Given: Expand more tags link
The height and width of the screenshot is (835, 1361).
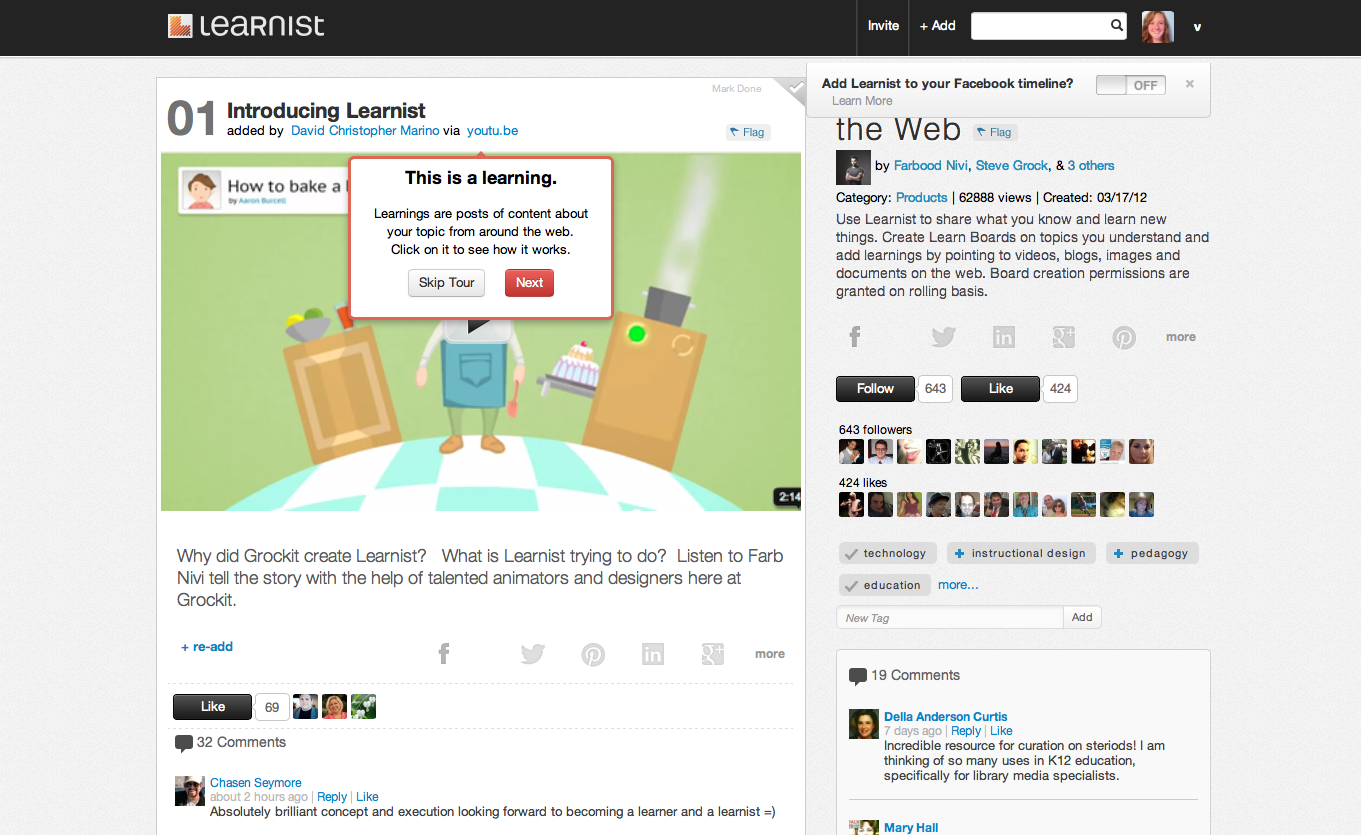Looking at the screenshot, I should click(958, 585).
